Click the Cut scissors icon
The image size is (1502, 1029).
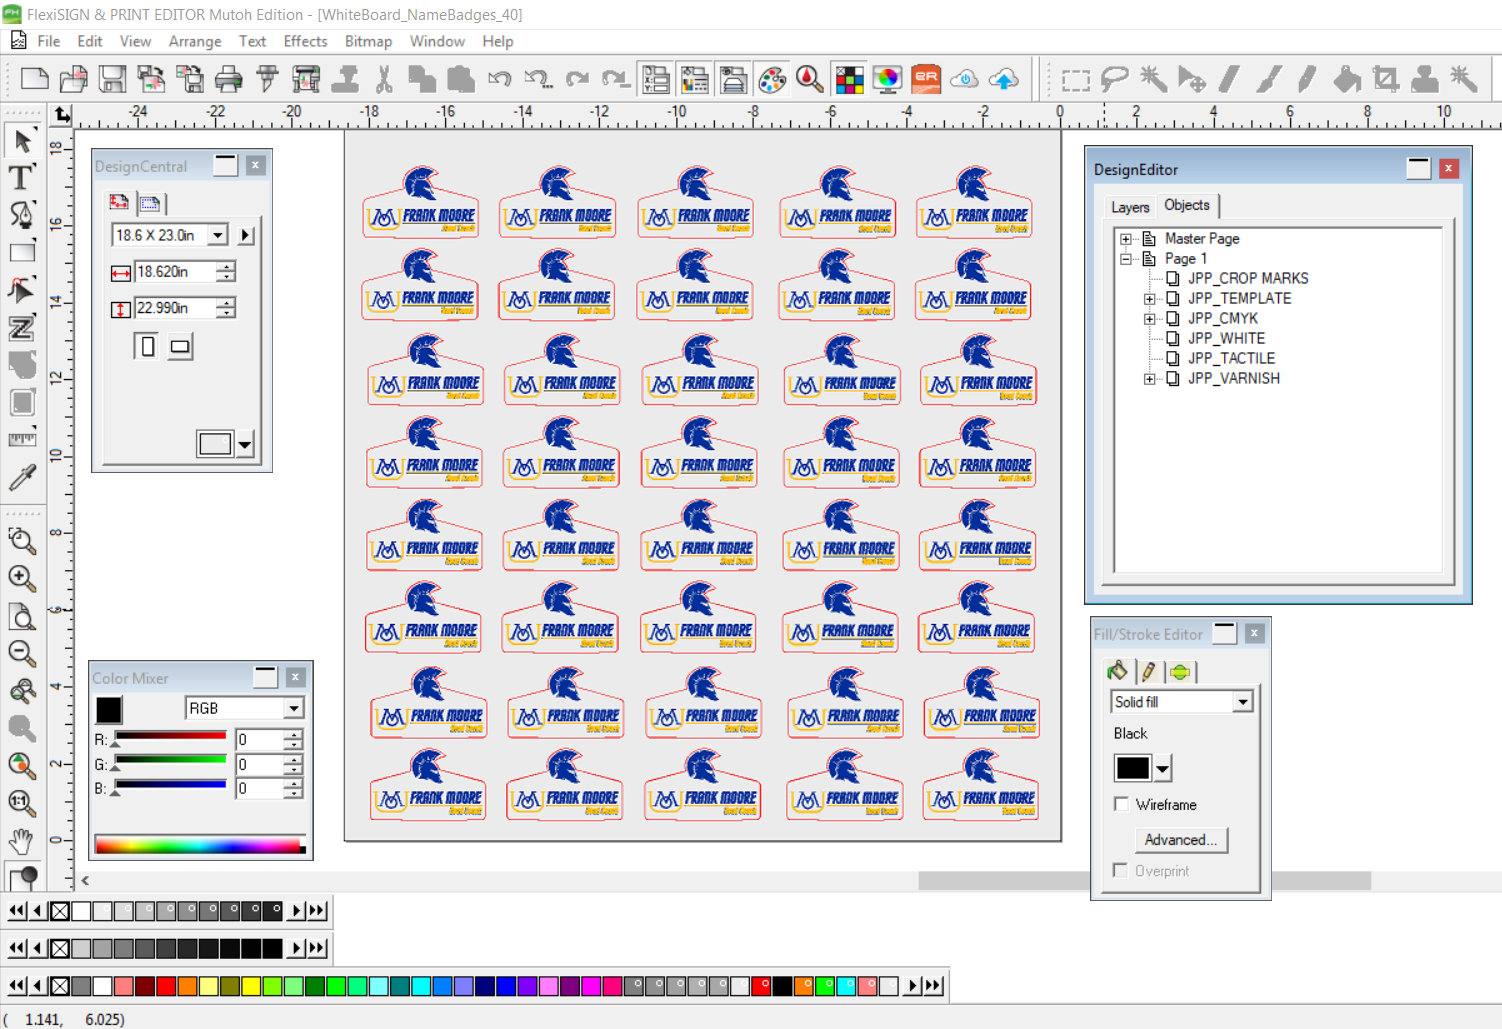383,79
